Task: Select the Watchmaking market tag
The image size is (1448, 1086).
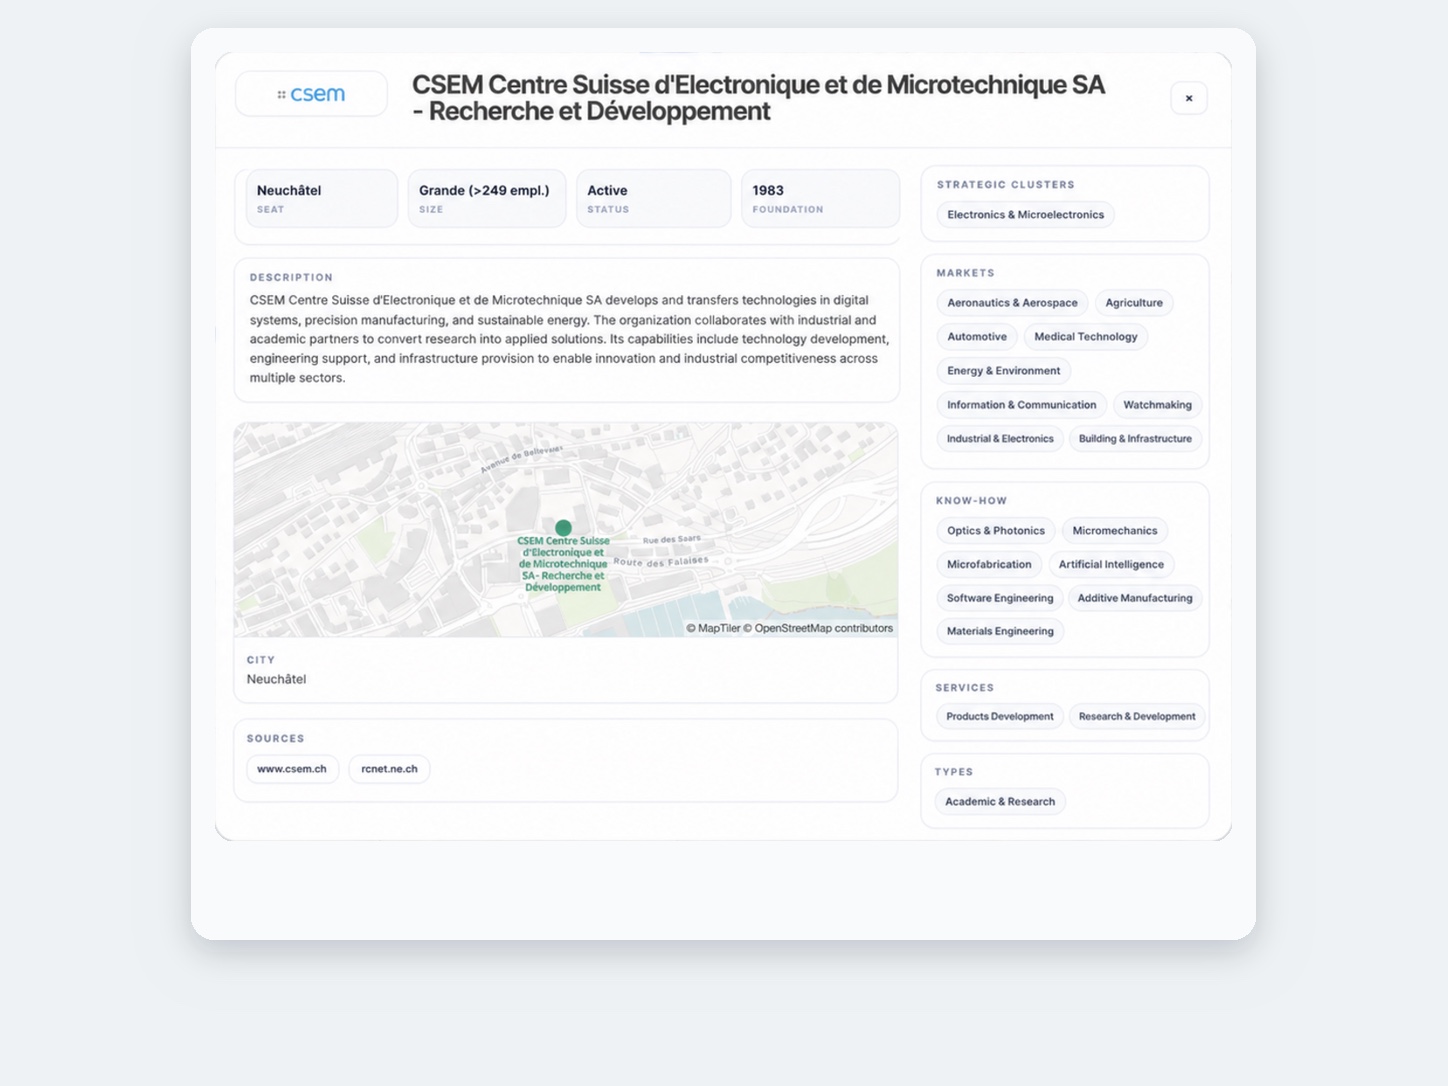Action: (1158, 405)
